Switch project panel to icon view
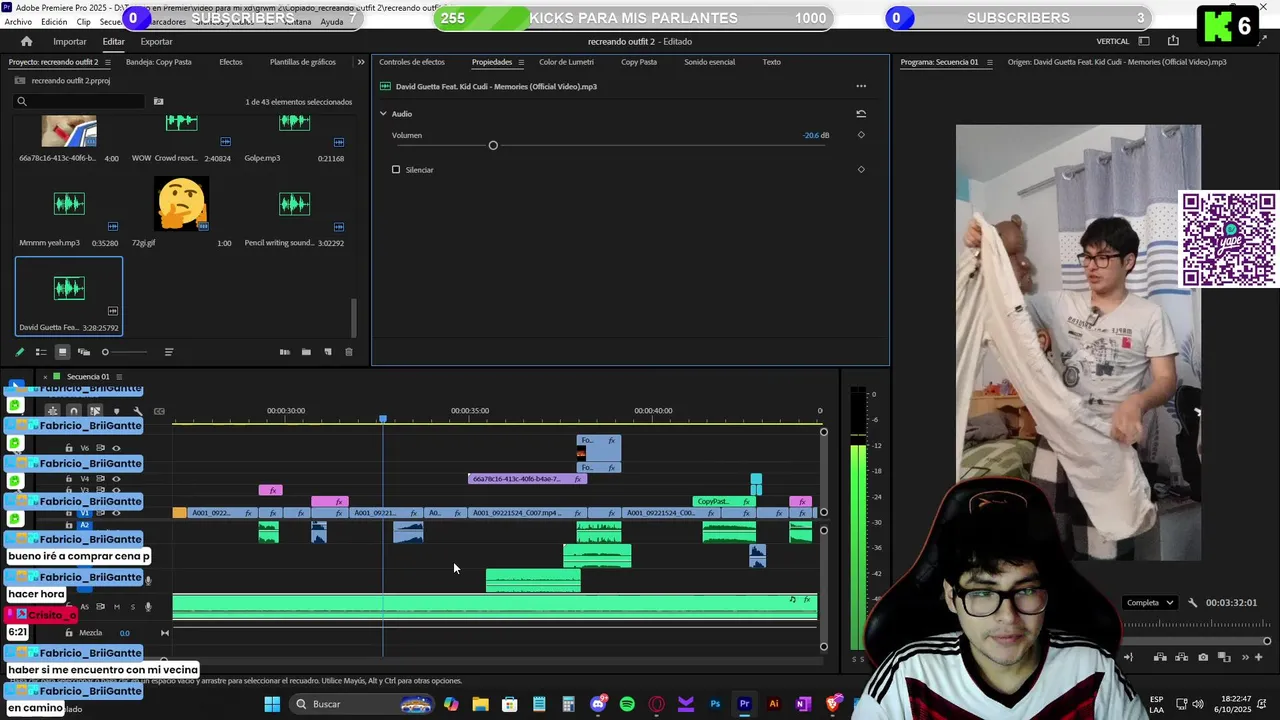Screen dimensions: 1280x720 coord(62,352)
